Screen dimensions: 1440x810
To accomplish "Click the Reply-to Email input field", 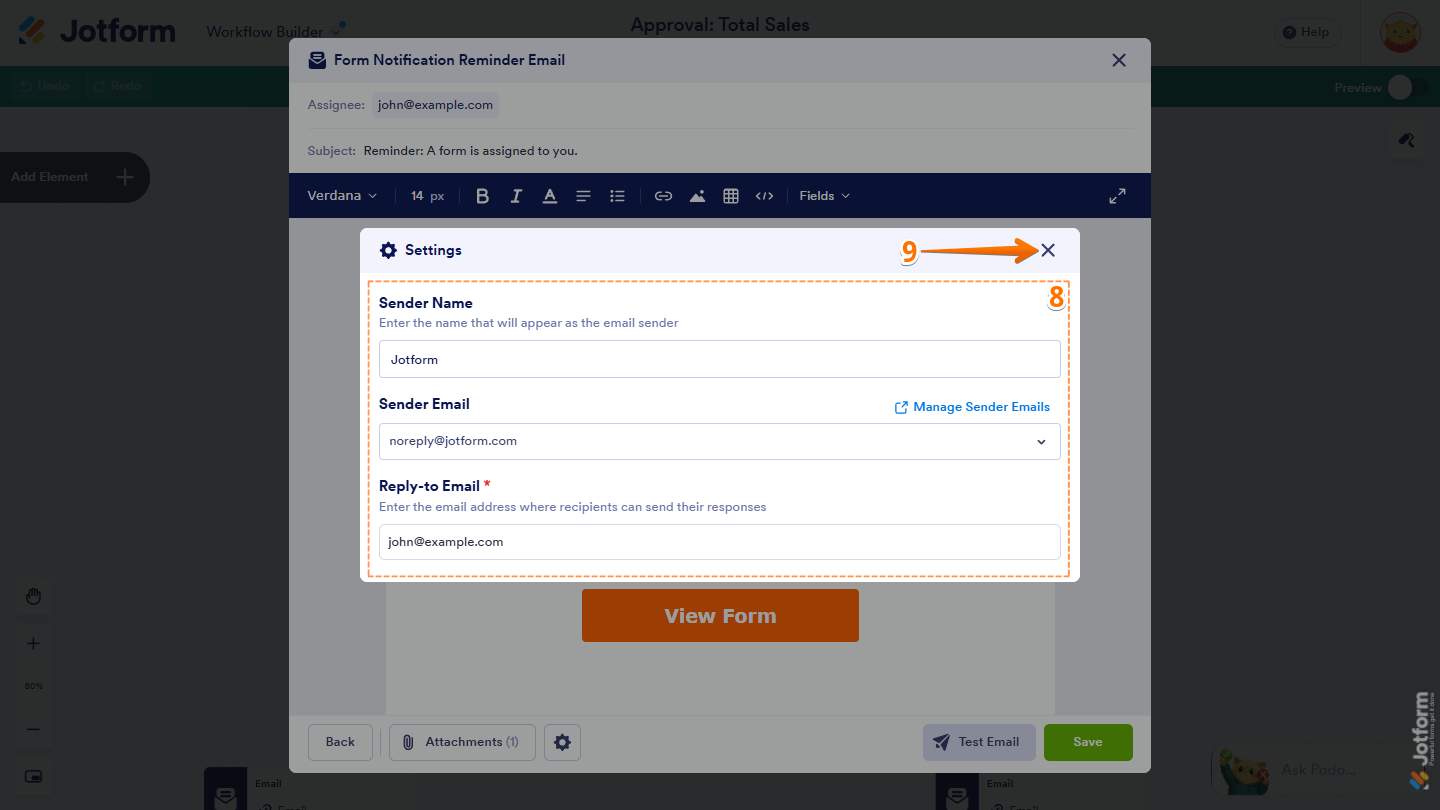I will (x=719, y=542).
